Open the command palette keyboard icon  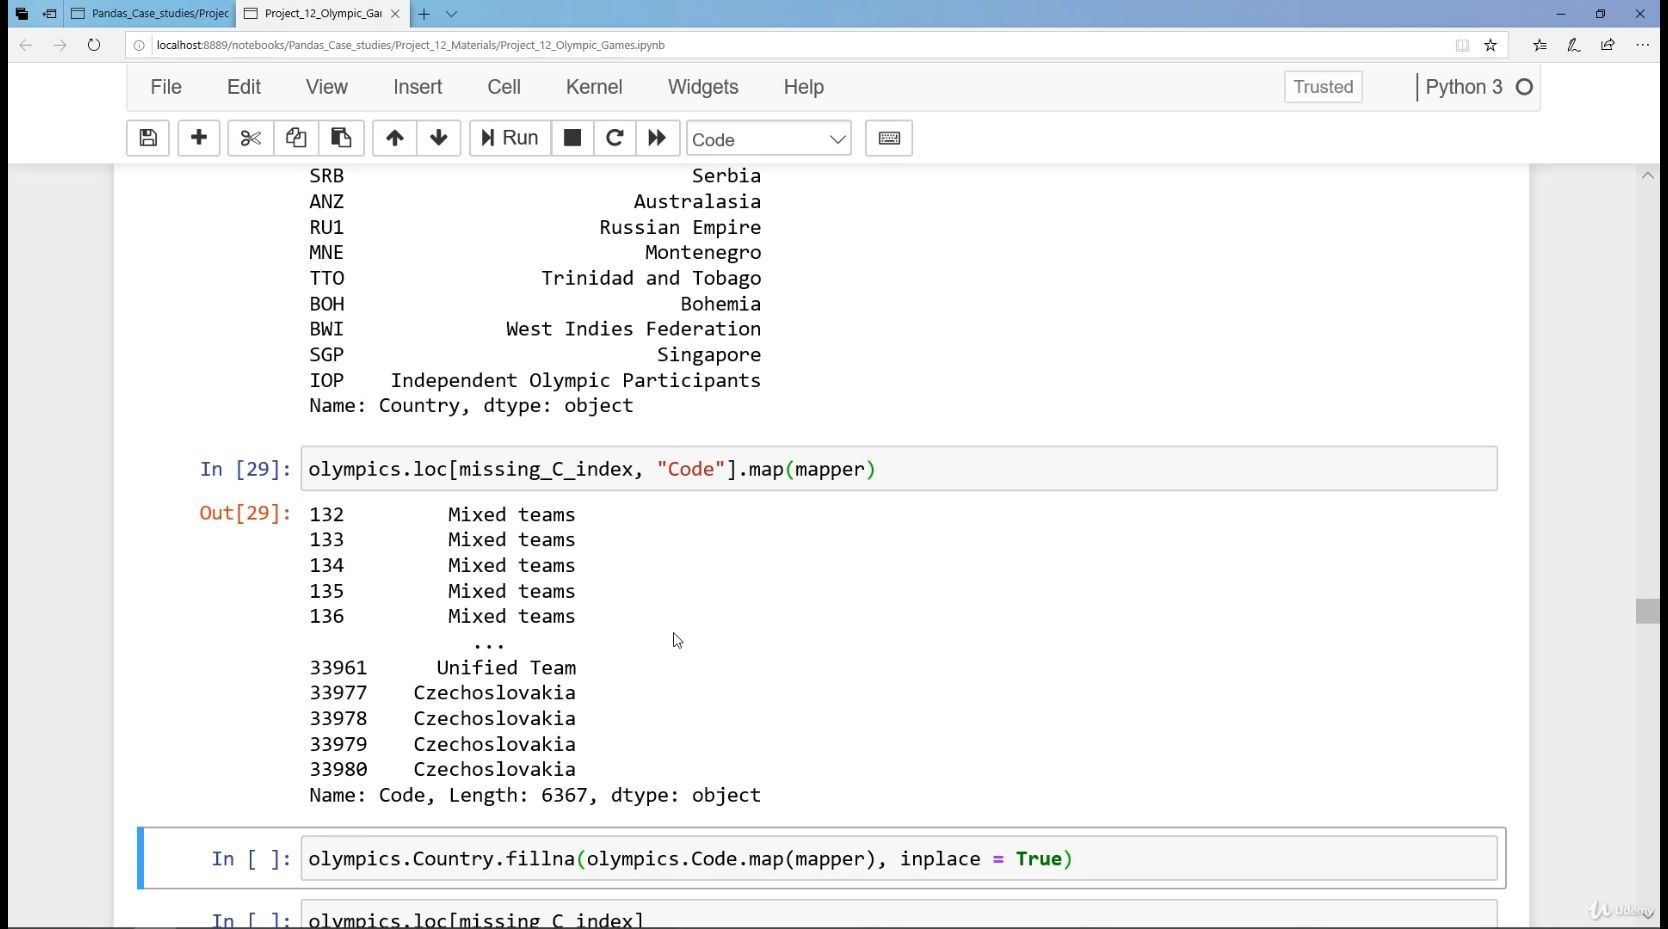889,138
